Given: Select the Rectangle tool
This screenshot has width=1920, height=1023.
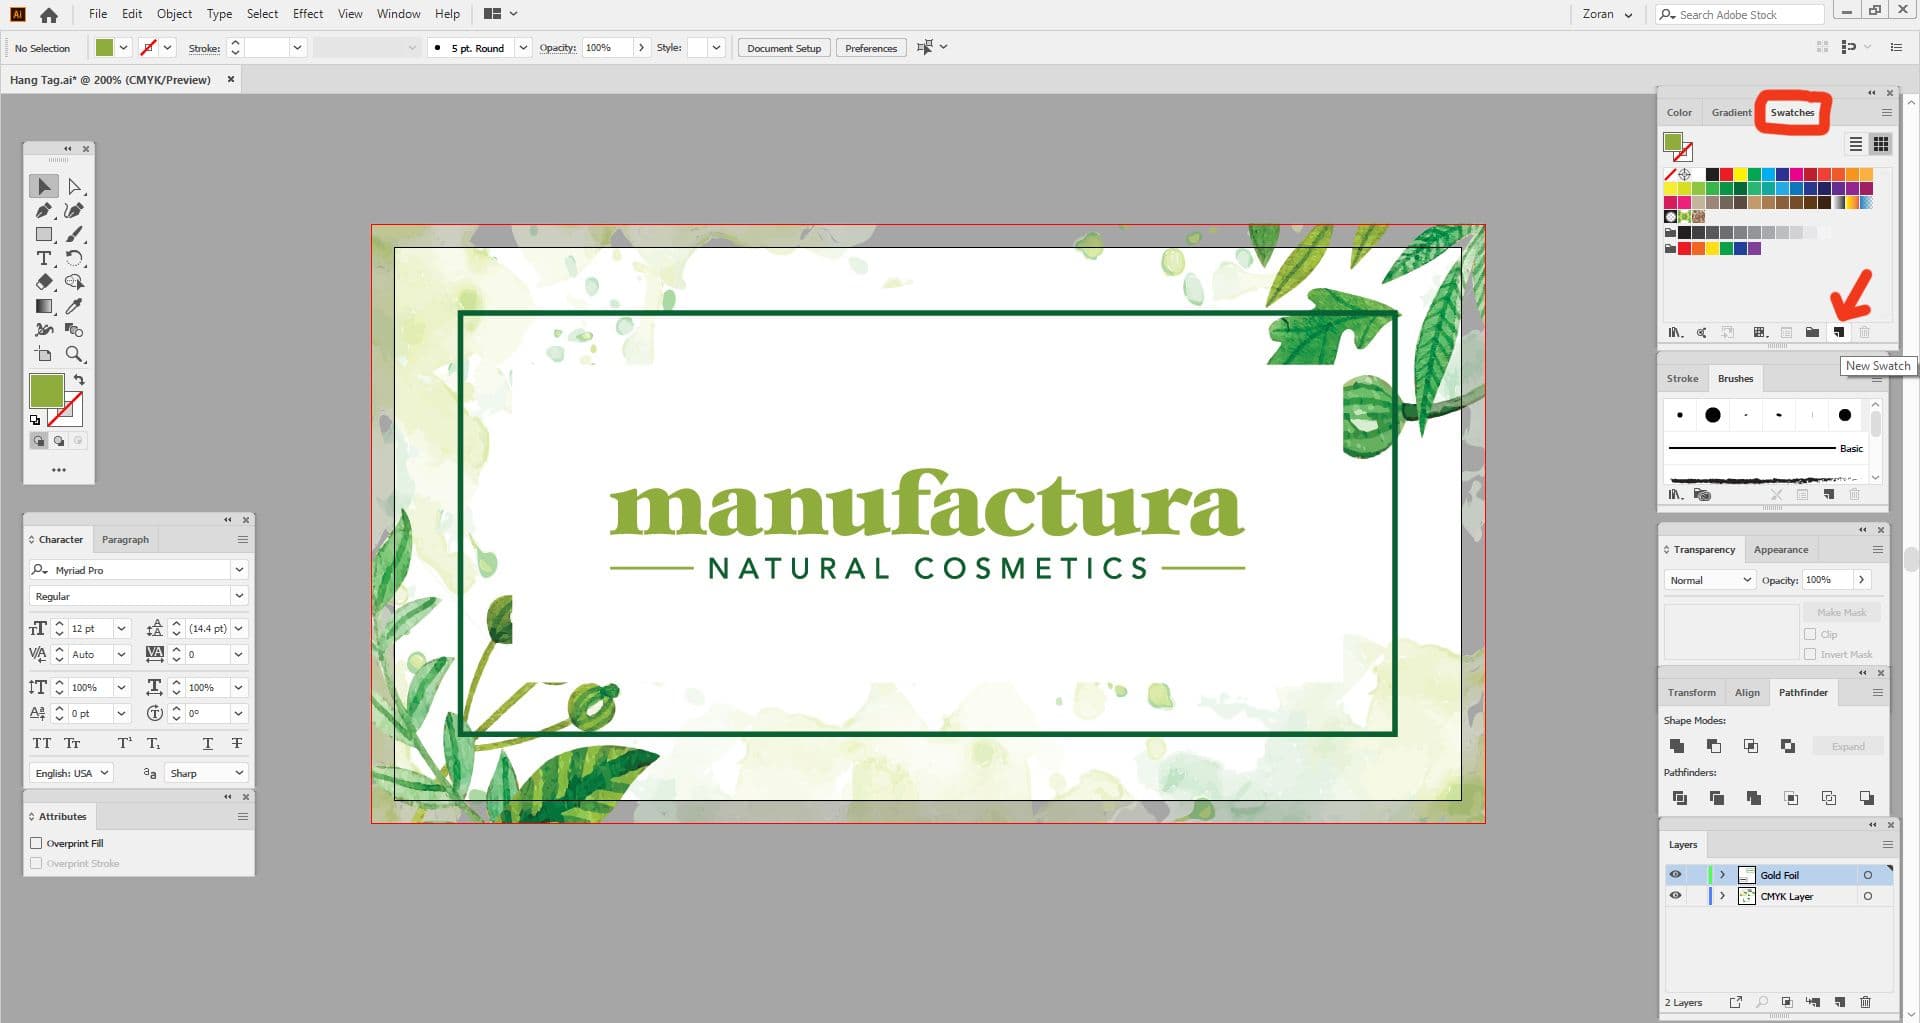Looking at the screenshot, I should point(44,234).
